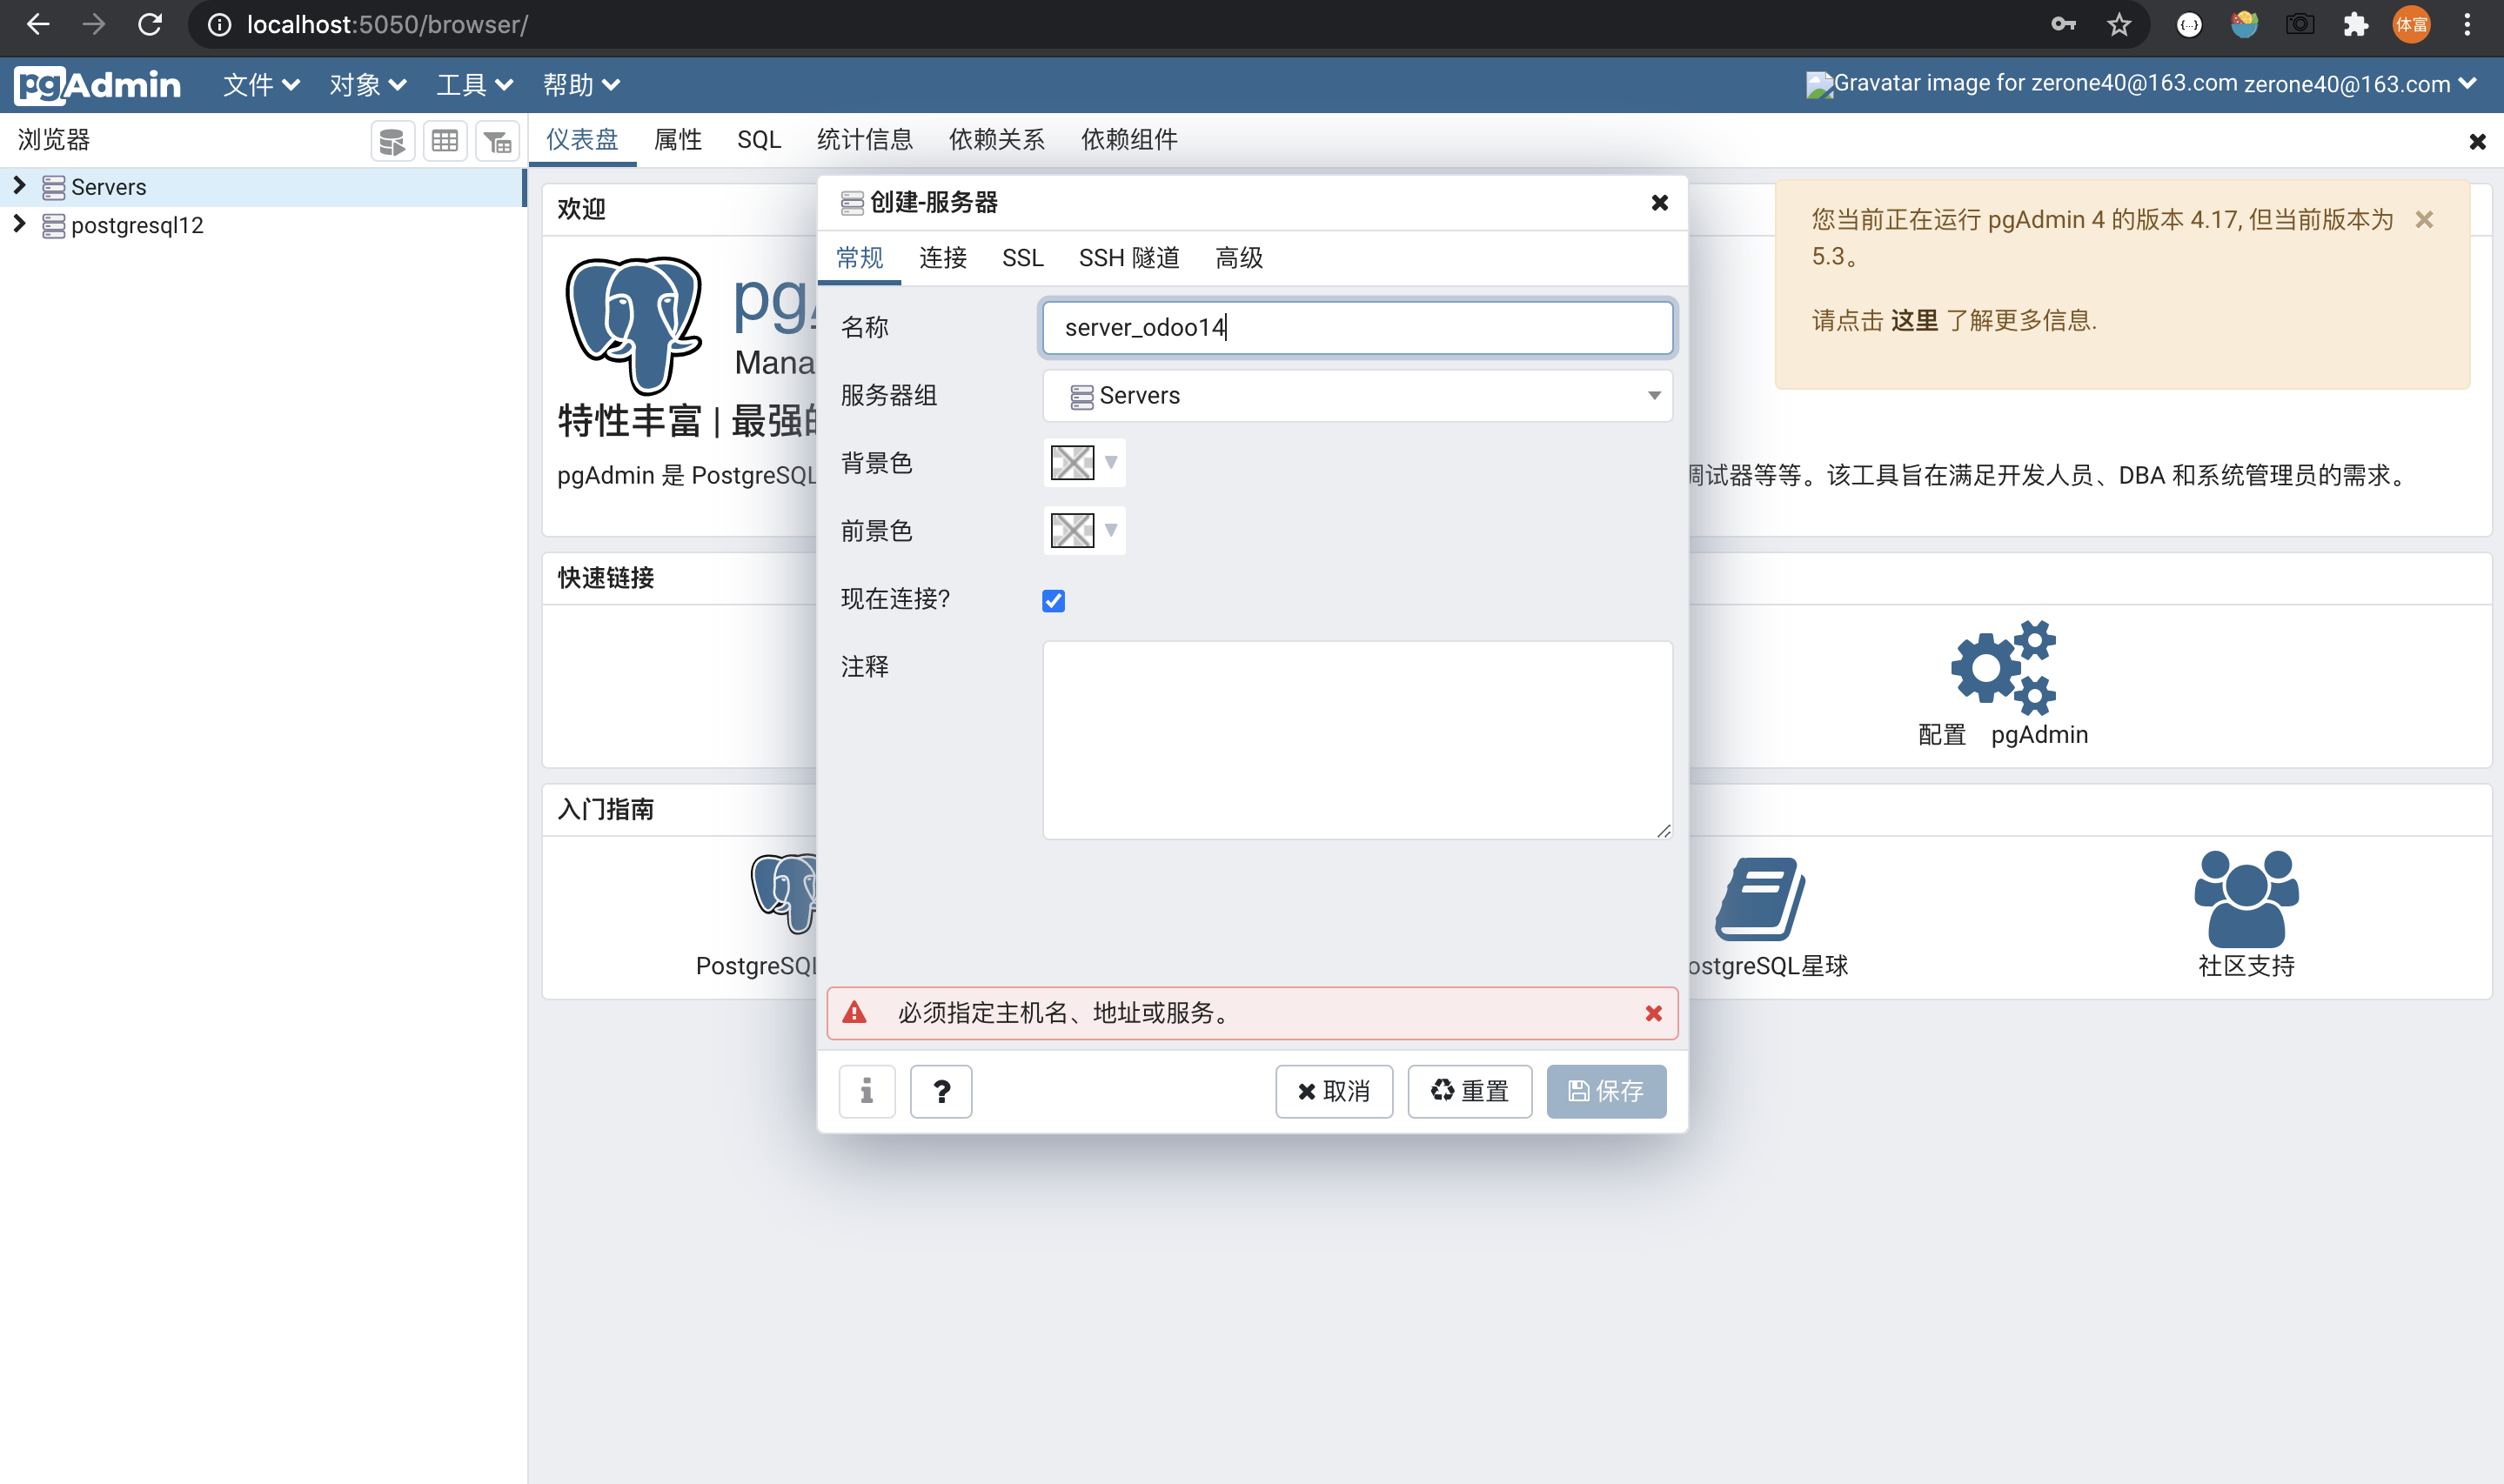Image resolution: width=2504 pixels, height=1484 pixels.
Task: Uncheck the 现在连接? checkbox
Action: click(x=1053, y=600)
